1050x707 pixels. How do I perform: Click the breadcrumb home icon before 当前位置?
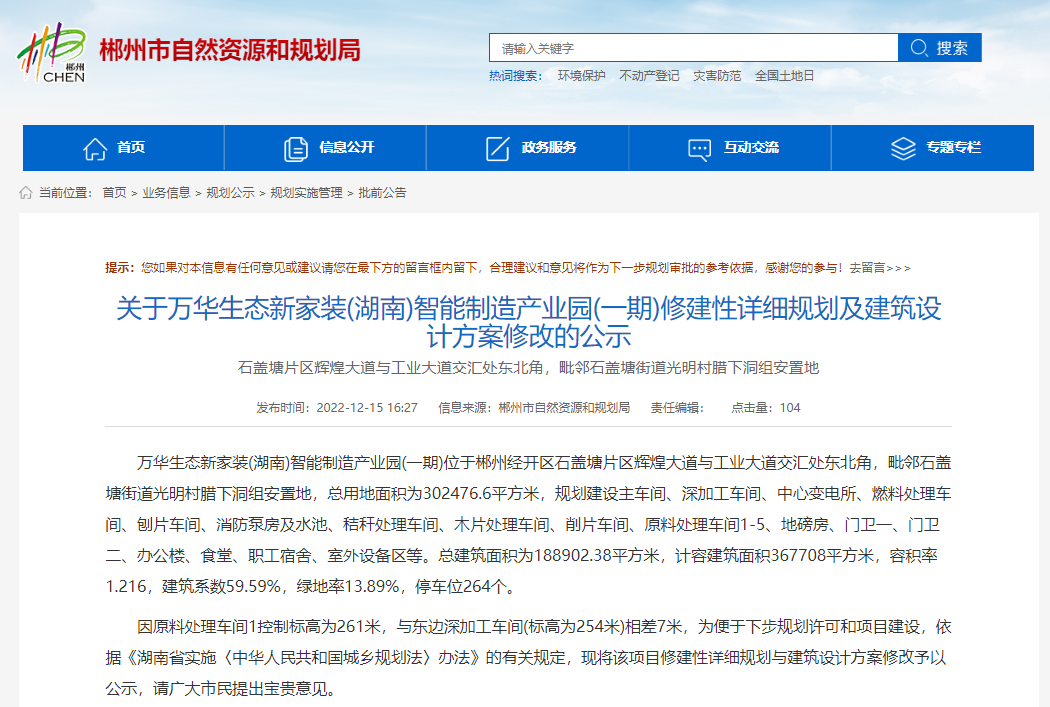25,193
